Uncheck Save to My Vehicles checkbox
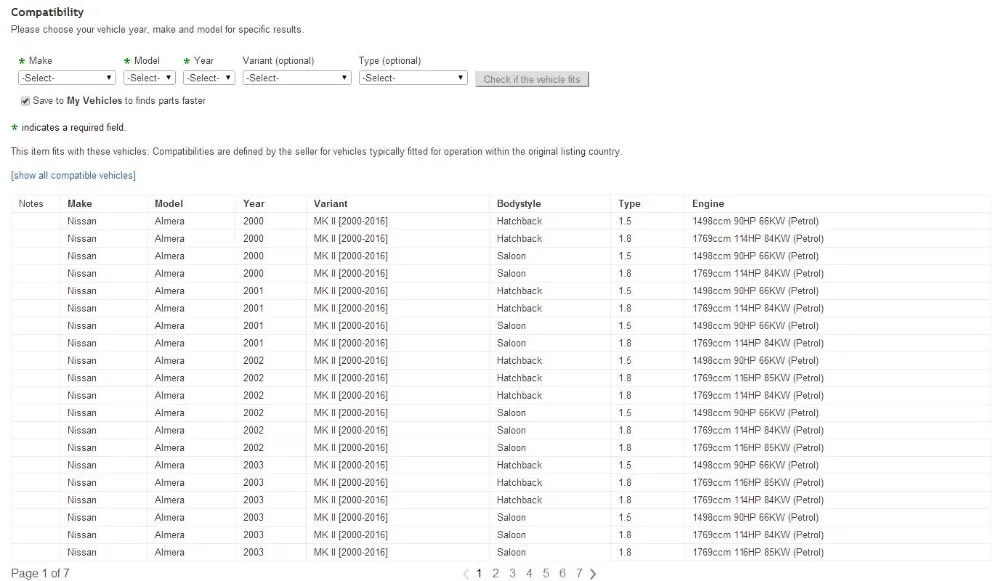 pos(26,101)
